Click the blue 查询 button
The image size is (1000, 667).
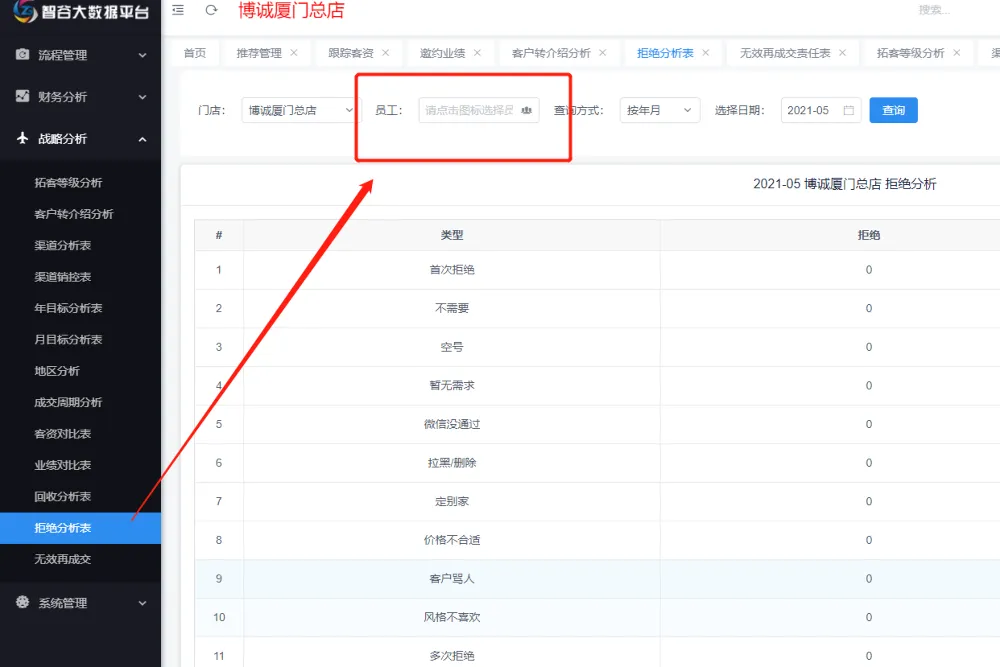point(893,111)
